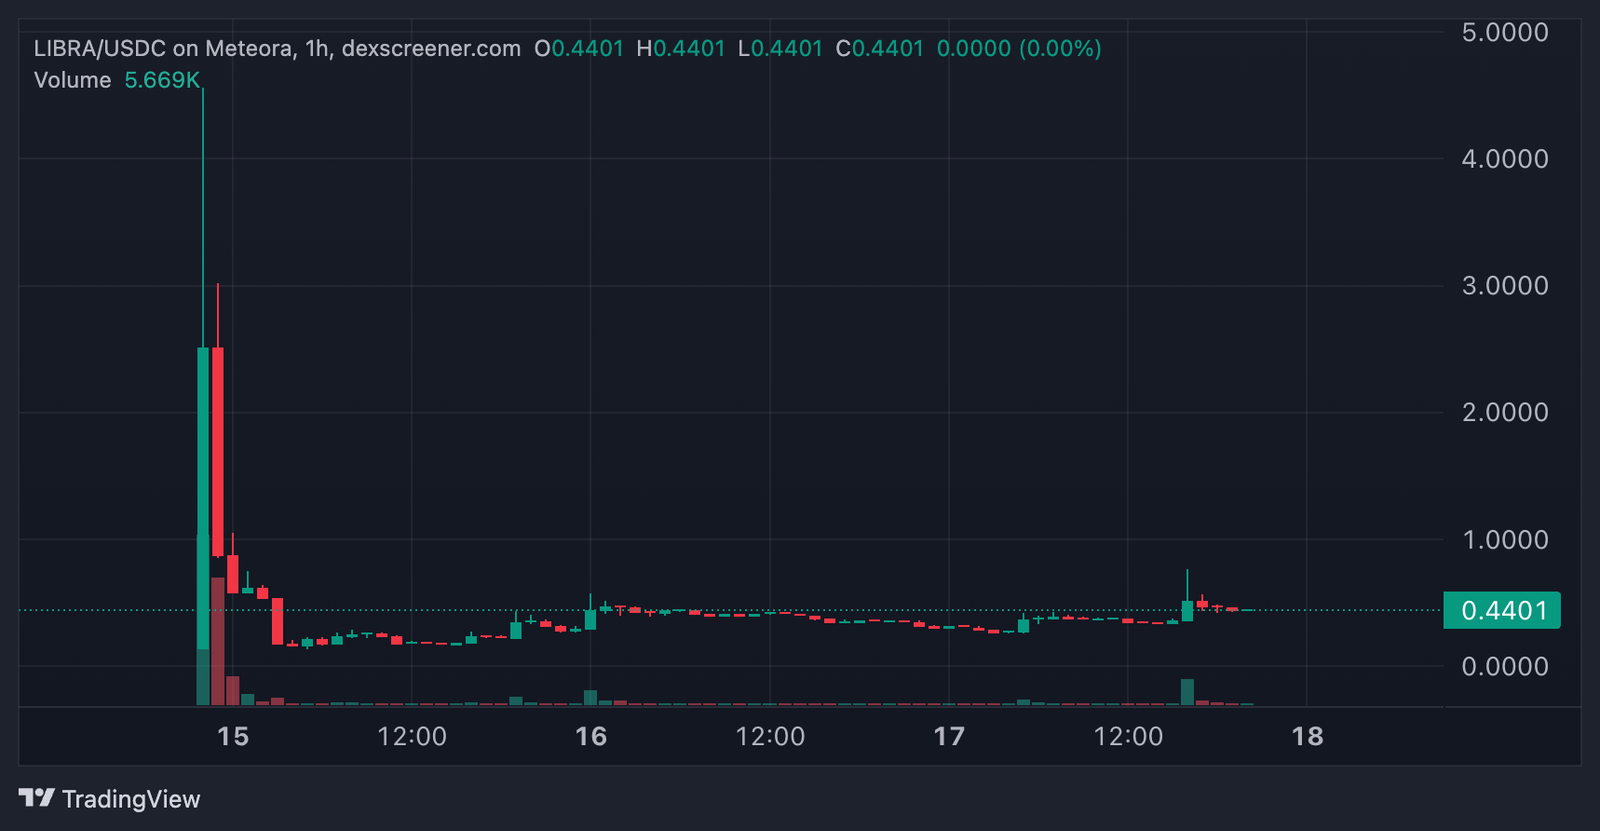Click the 3.0000 price axis label
The height and width of the screenshot is (831, 1600).
point(1504,286)
